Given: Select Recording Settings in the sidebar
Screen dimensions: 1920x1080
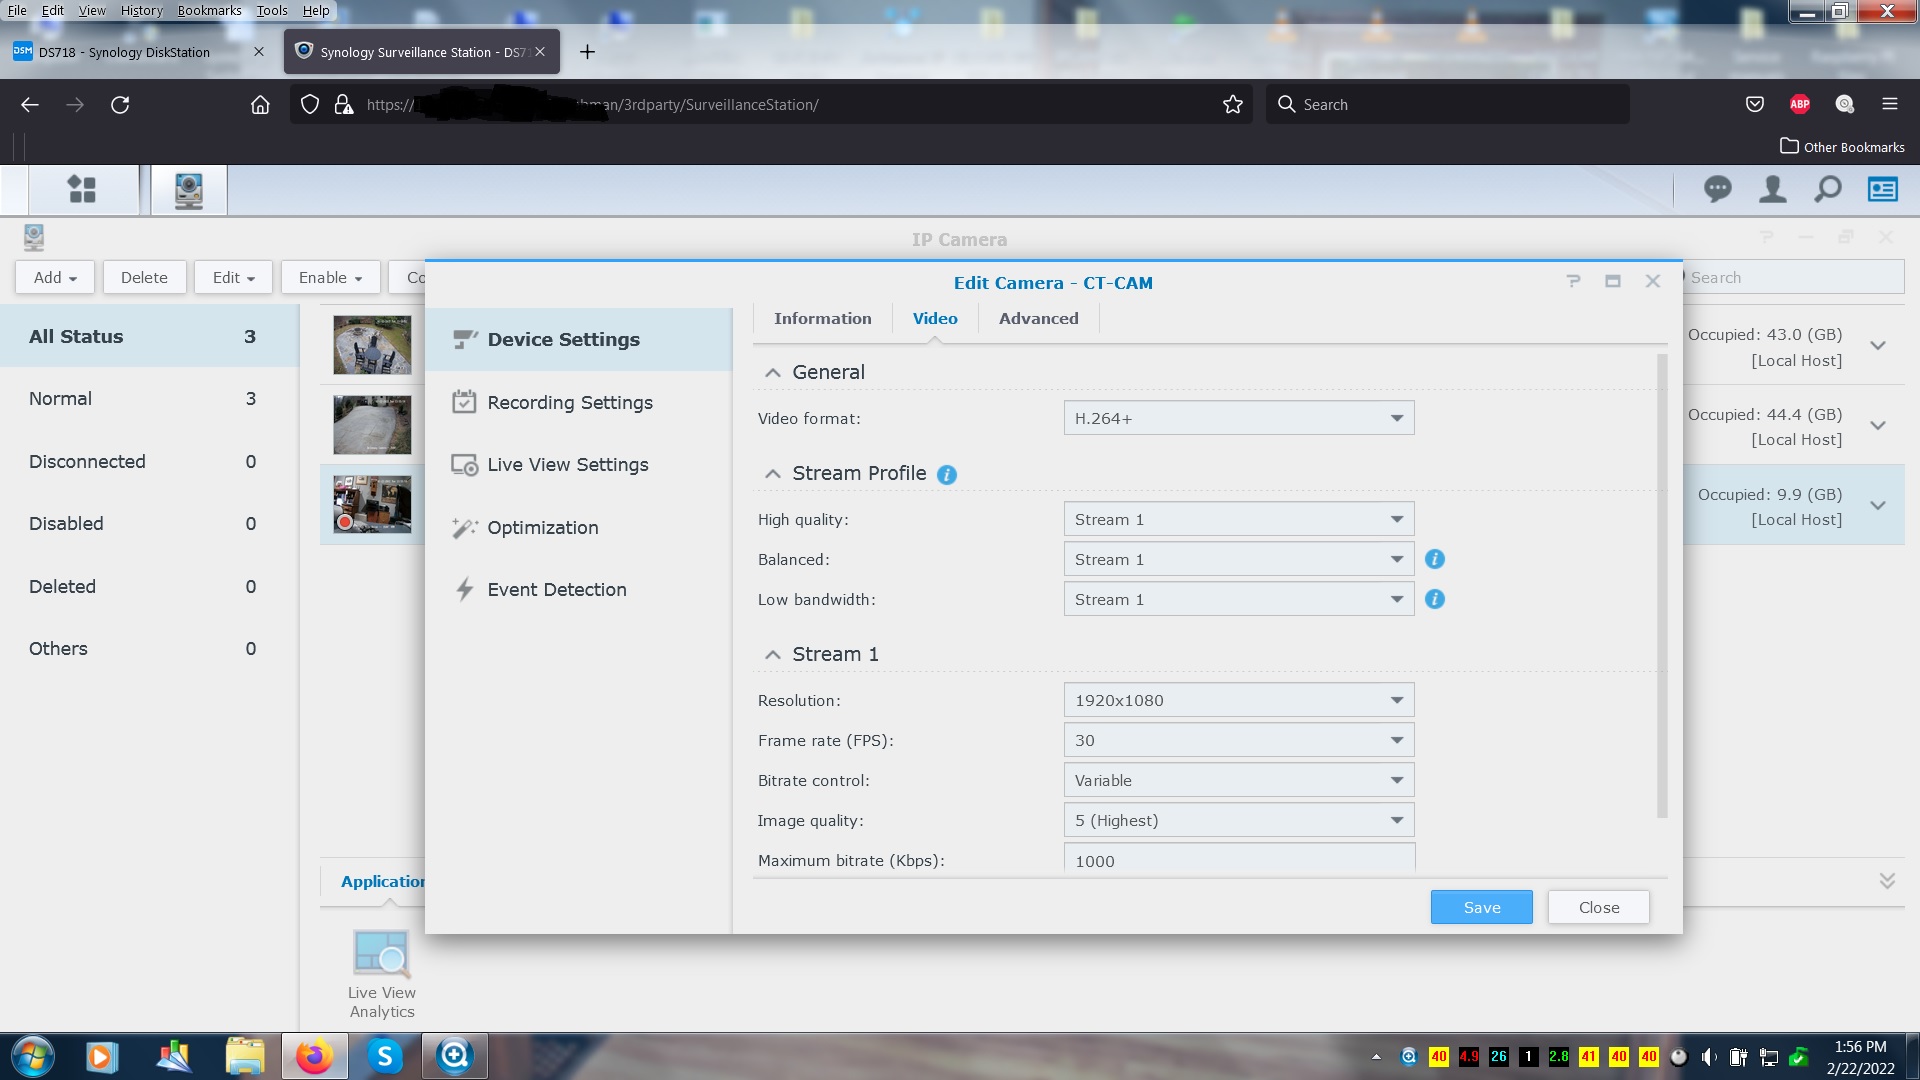Looking at the screenshot, I should tap(569, 402).
